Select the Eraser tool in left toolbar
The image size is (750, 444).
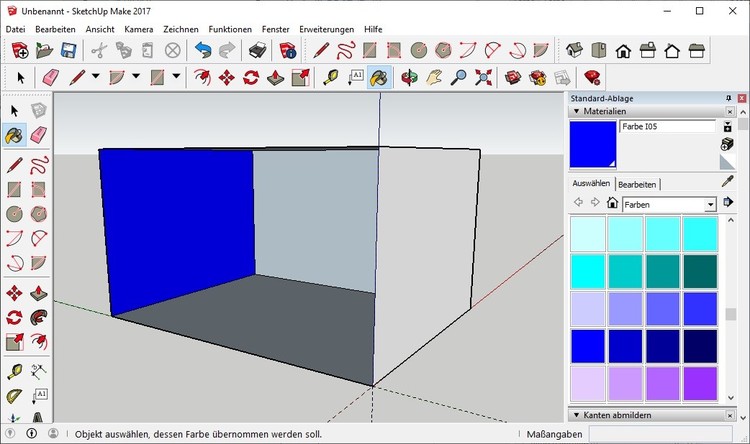click(39, 135)
